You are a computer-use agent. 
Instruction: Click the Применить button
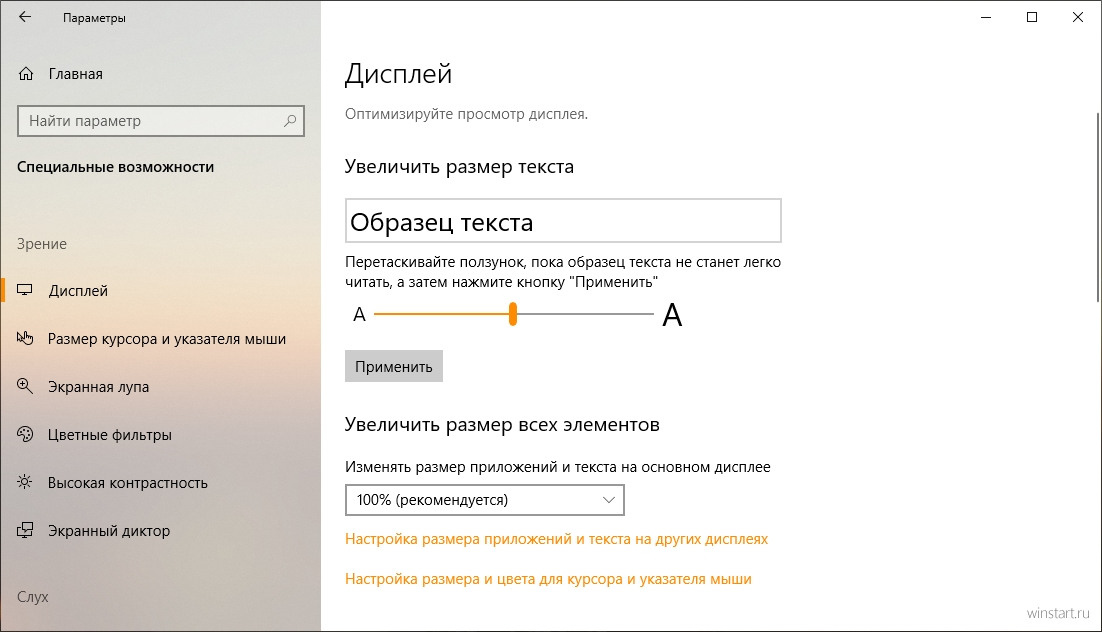point(394,366)
